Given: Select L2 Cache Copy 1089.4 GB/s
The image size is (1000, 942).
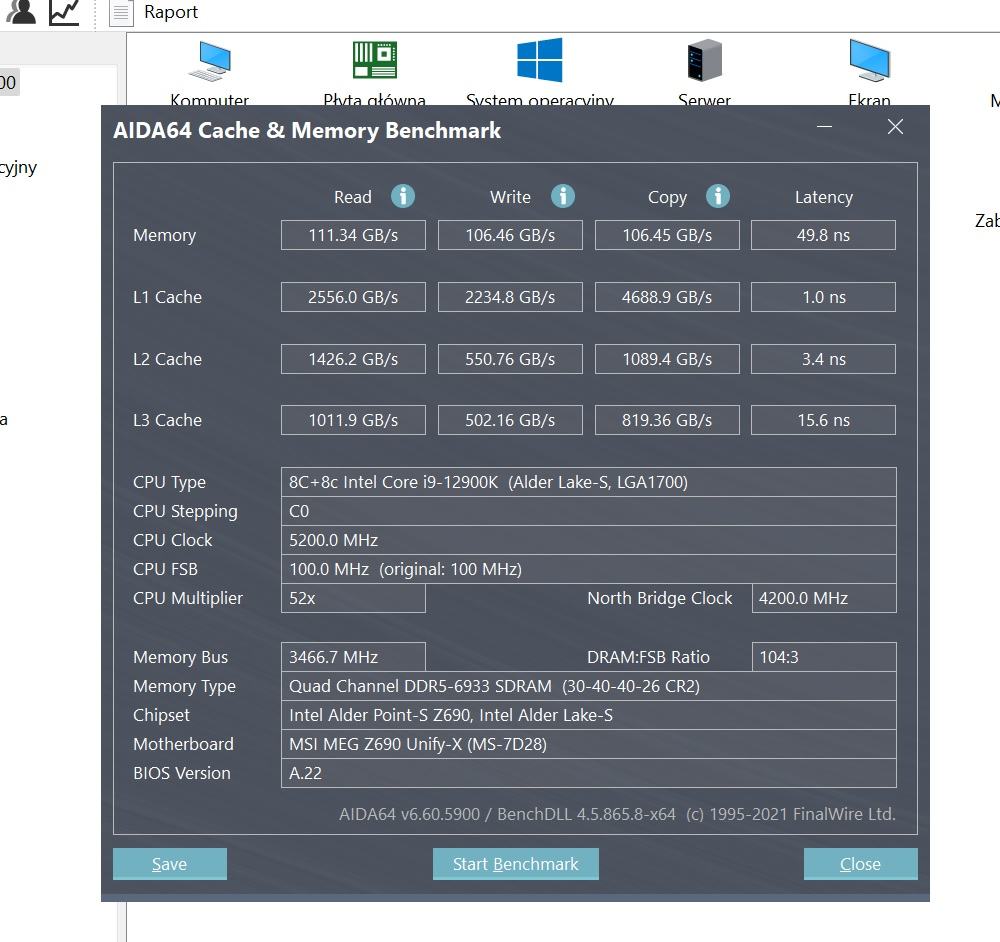Looking at the screenshot, I should [x=667, y=359].
